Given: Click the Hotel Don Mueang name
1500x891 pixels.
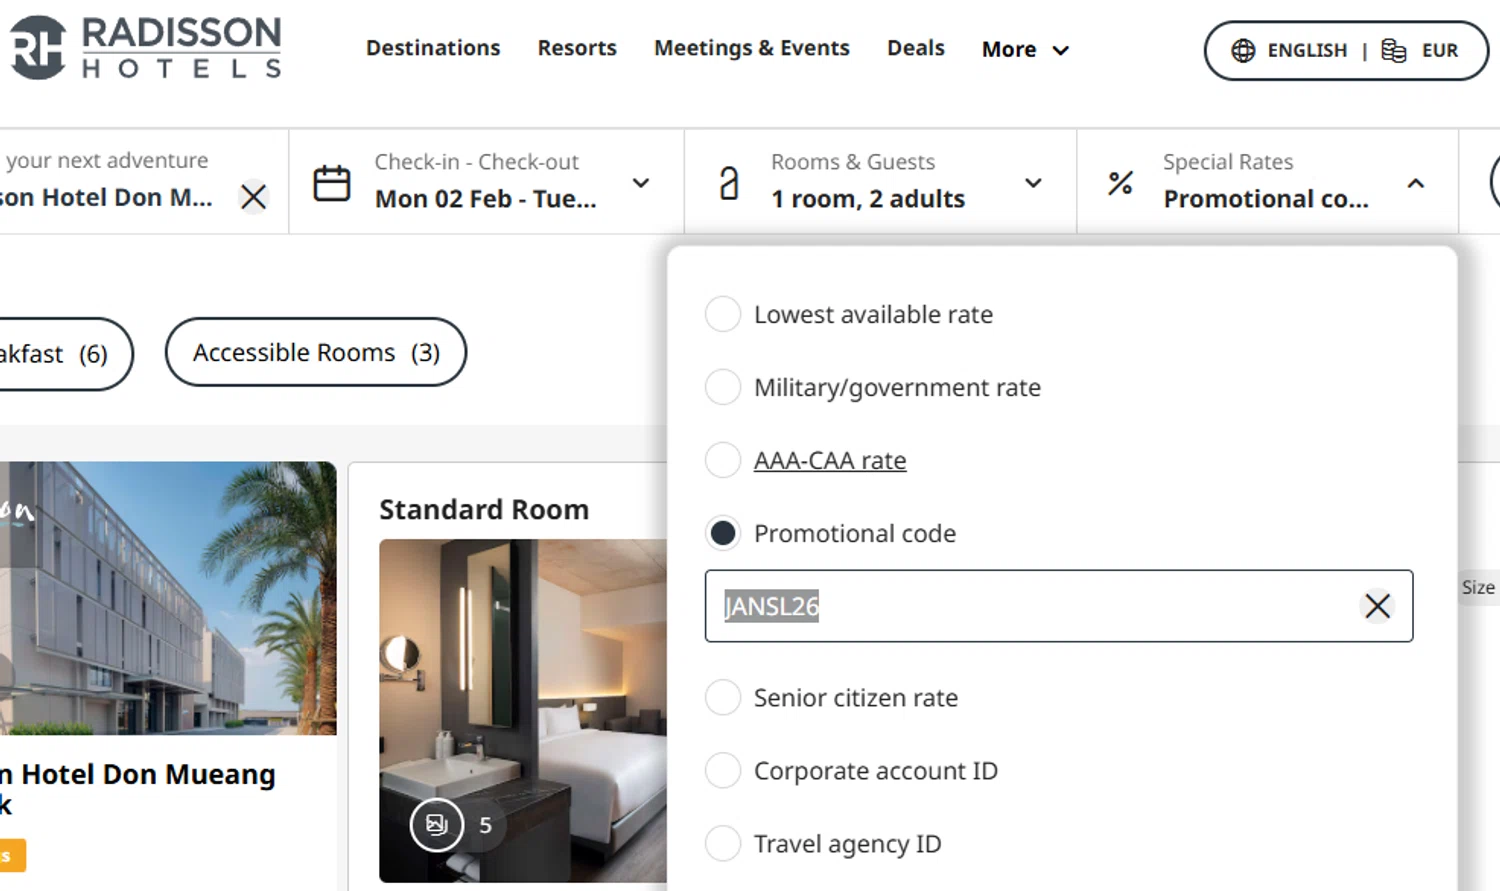Looking at the screenshot, I should (138, 789).
